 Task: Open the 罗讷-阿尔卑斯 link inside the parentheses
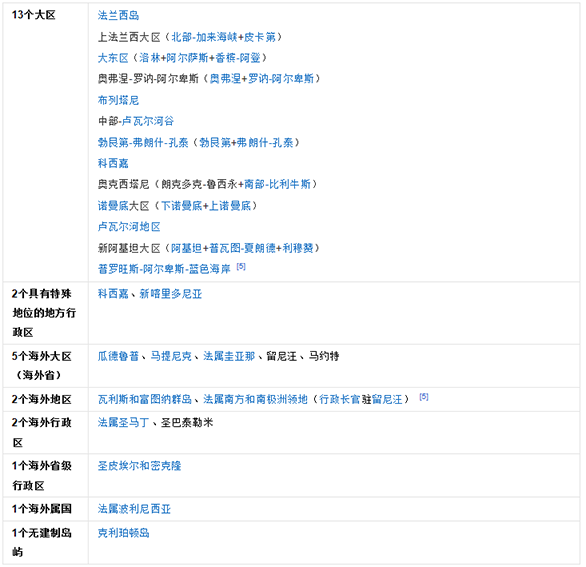click(x=281, y=78)
